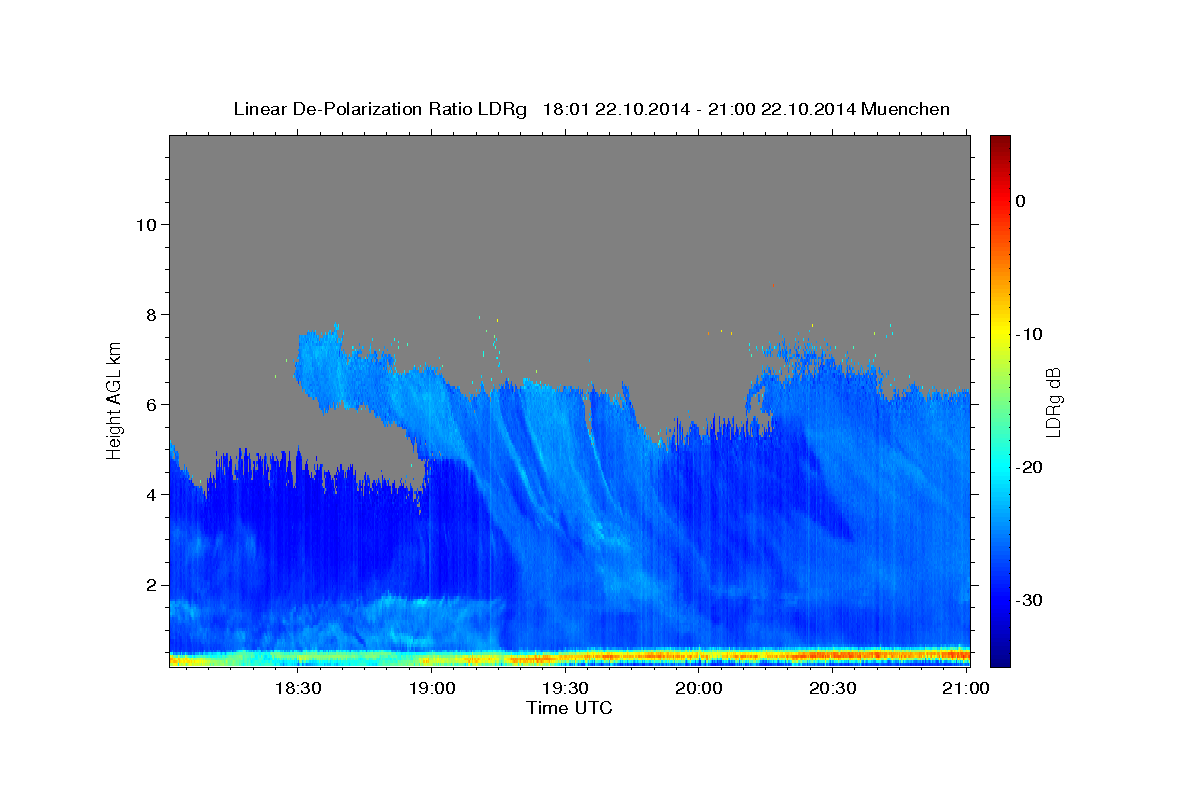Click the '18:30' time tick label

[298, 689]
